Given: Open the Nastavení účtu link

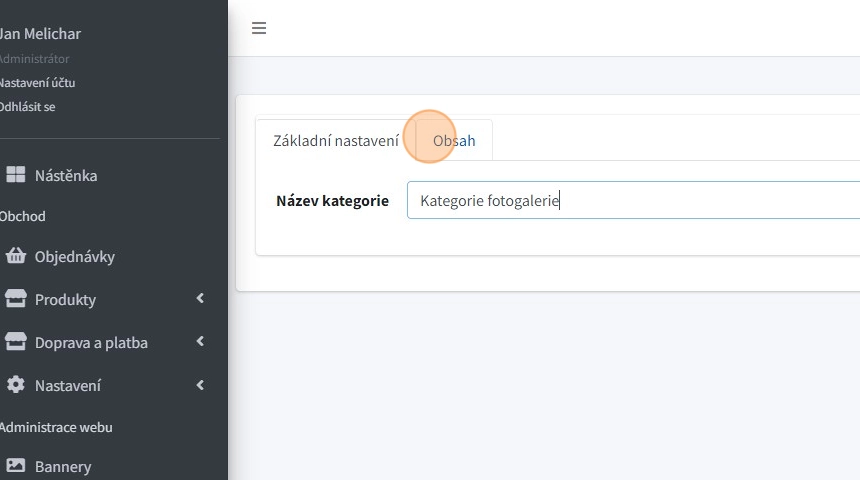Looking at the screenshot, I should (x=37, y=83).
